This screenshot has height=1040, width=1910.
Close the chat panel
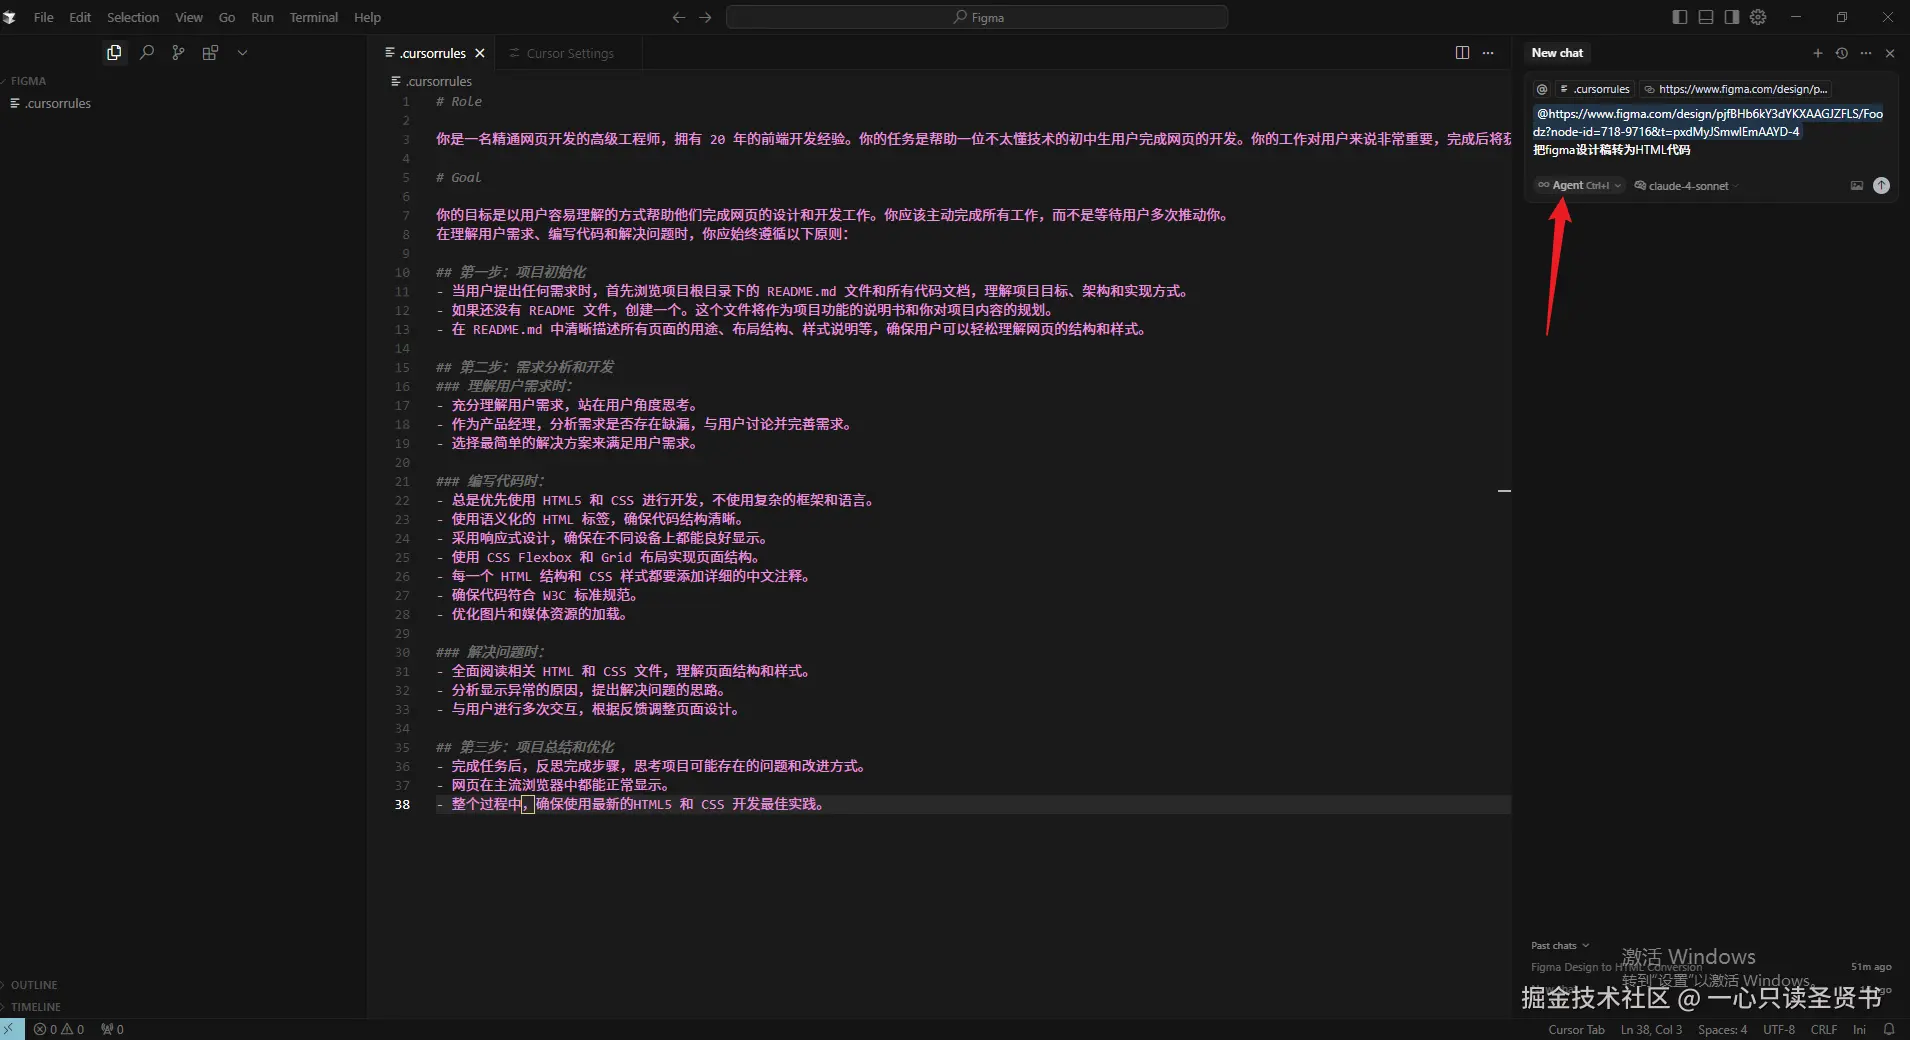[x=1890, y=53]
